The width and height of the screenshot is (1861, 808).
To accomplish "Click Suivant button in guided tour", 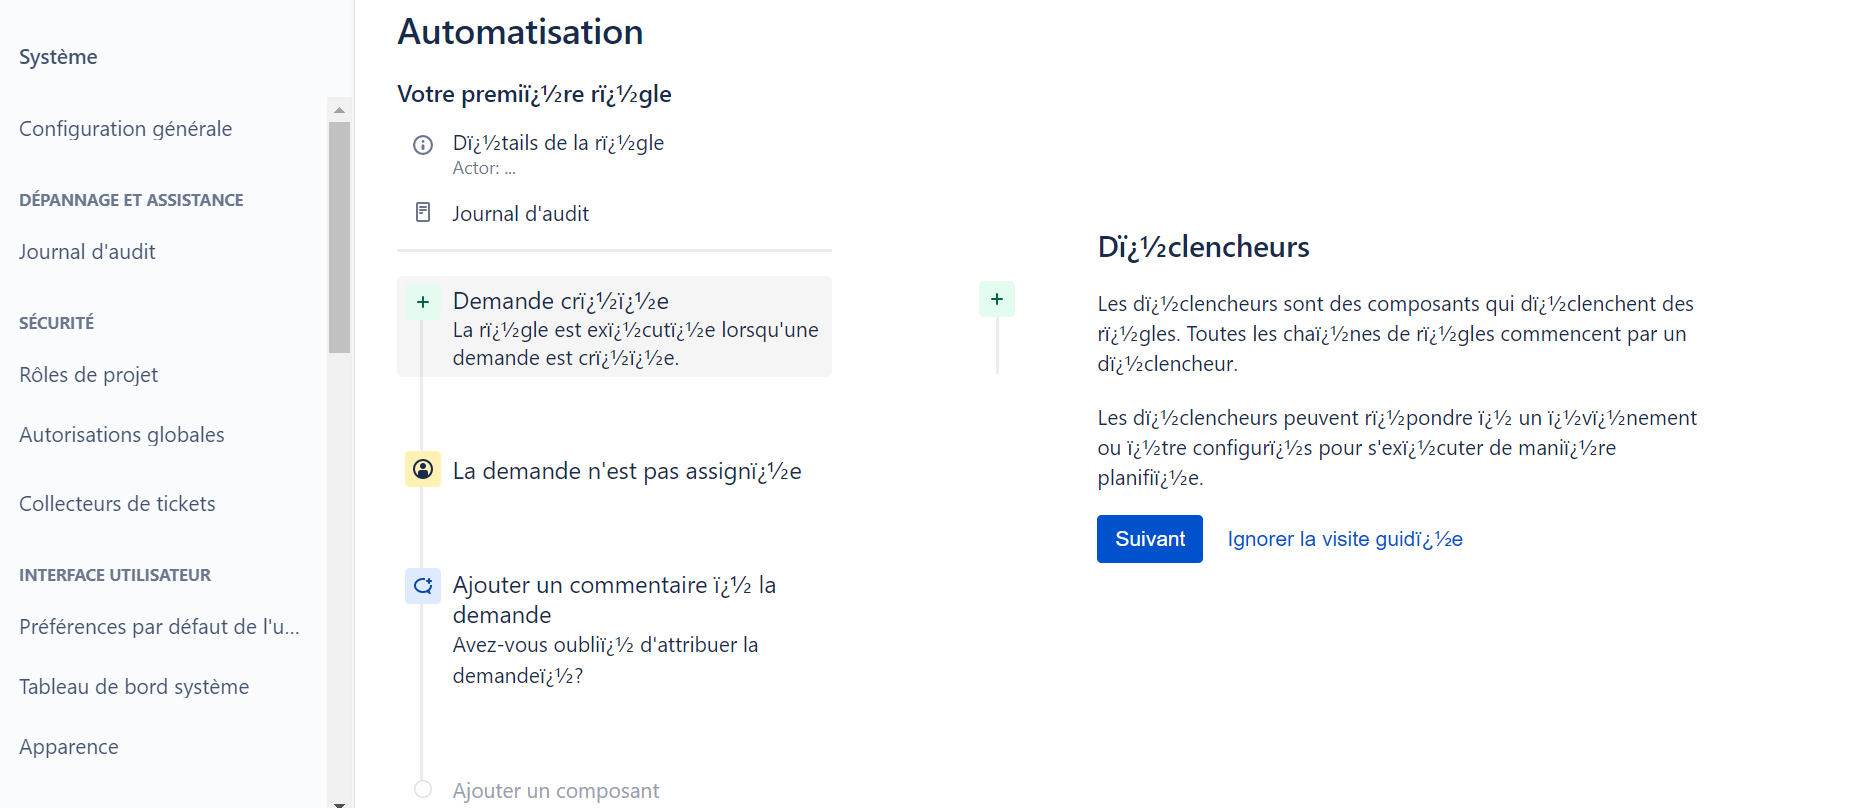I will click(1150, 539).
